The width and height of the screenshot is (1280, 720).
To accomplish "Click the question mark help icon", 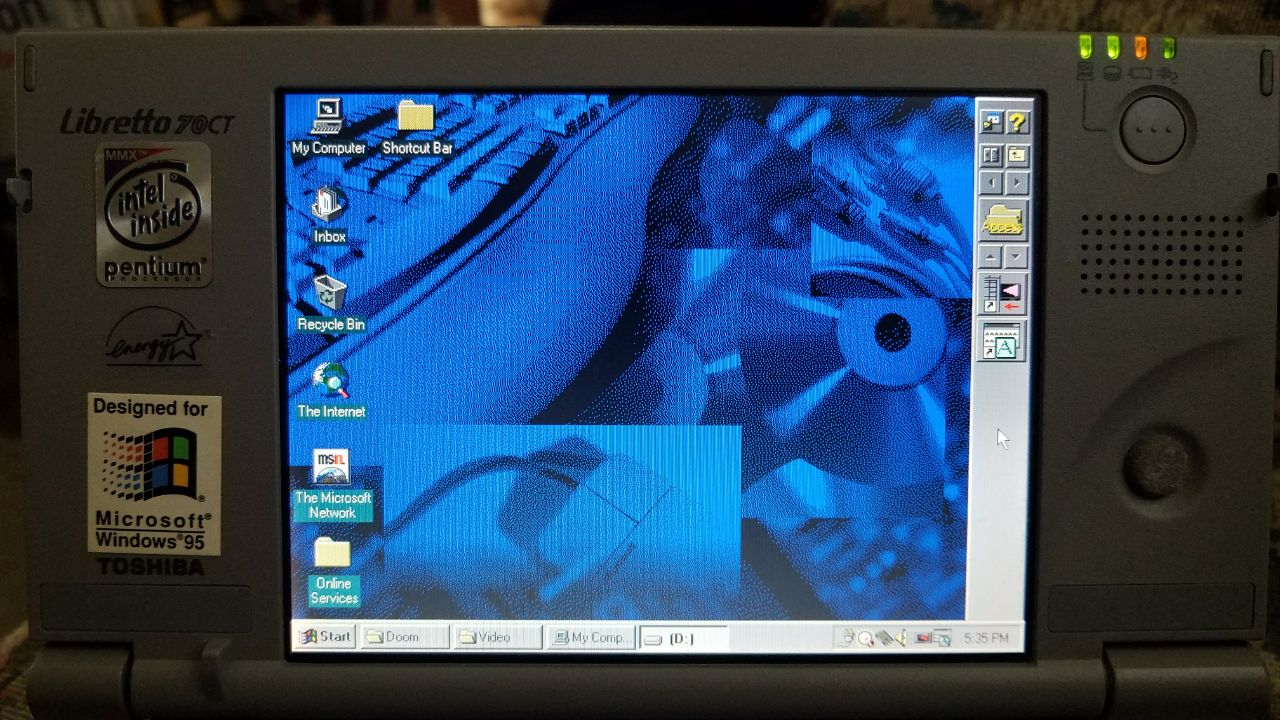I will coord(1017,122).
